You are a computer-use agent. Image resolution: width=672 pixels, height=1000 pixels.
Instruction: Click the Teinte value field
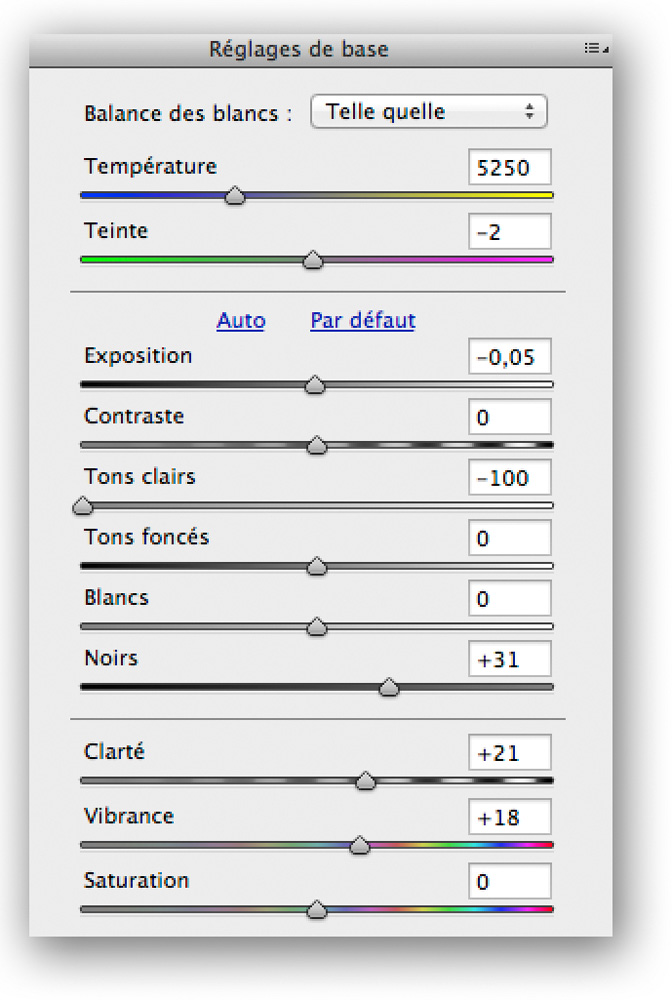tap(509, 232)
